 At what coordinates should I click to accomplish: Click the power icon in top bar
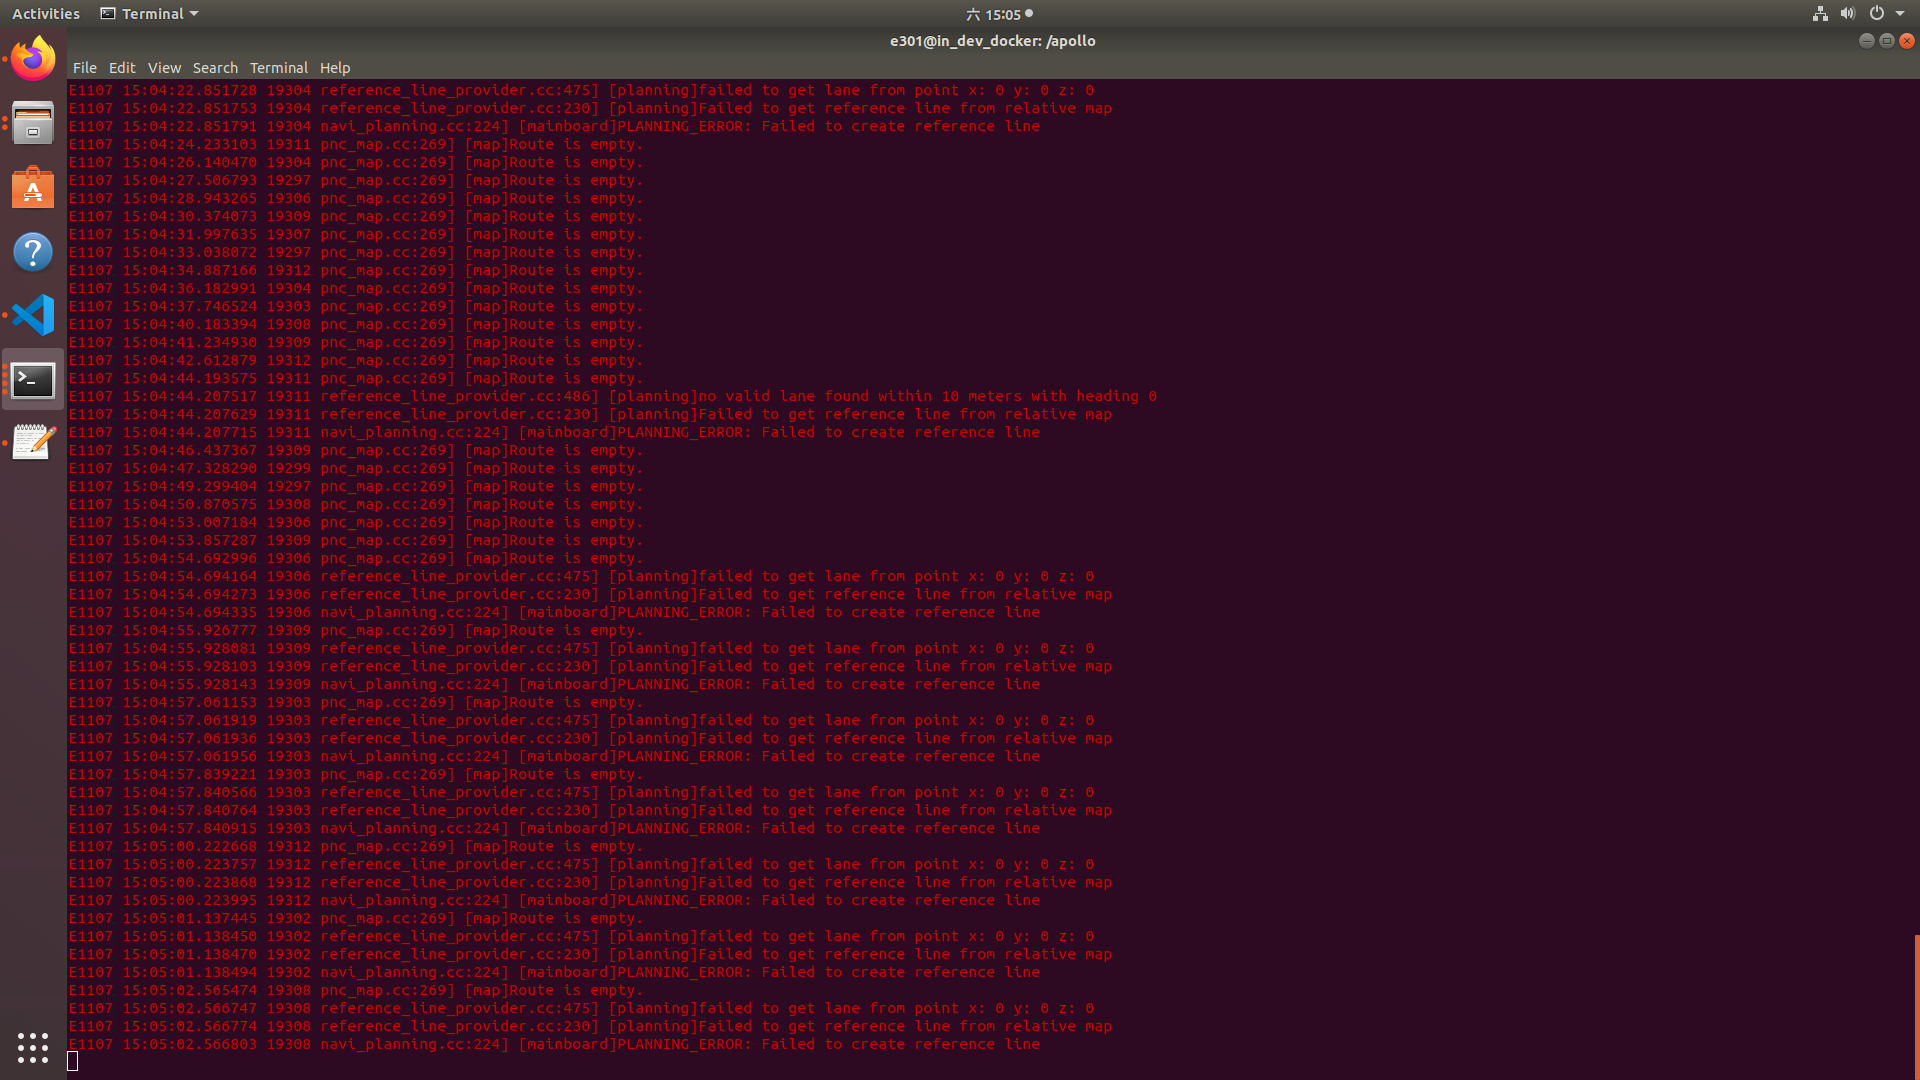tap(1877, 14)
